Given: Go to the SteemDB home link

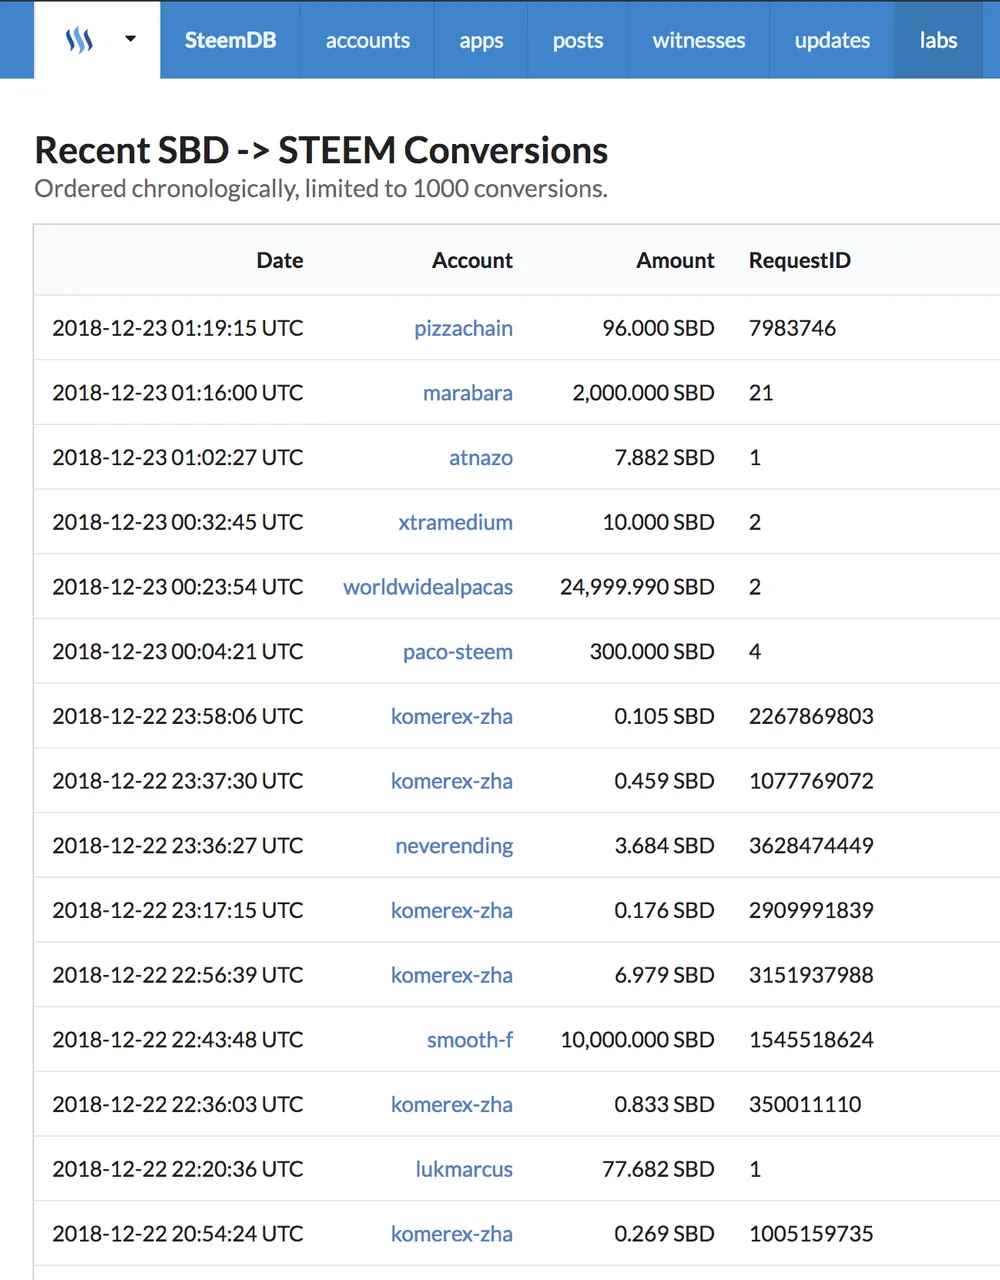Looking at the screenshot, I should (x=230, y=40).
